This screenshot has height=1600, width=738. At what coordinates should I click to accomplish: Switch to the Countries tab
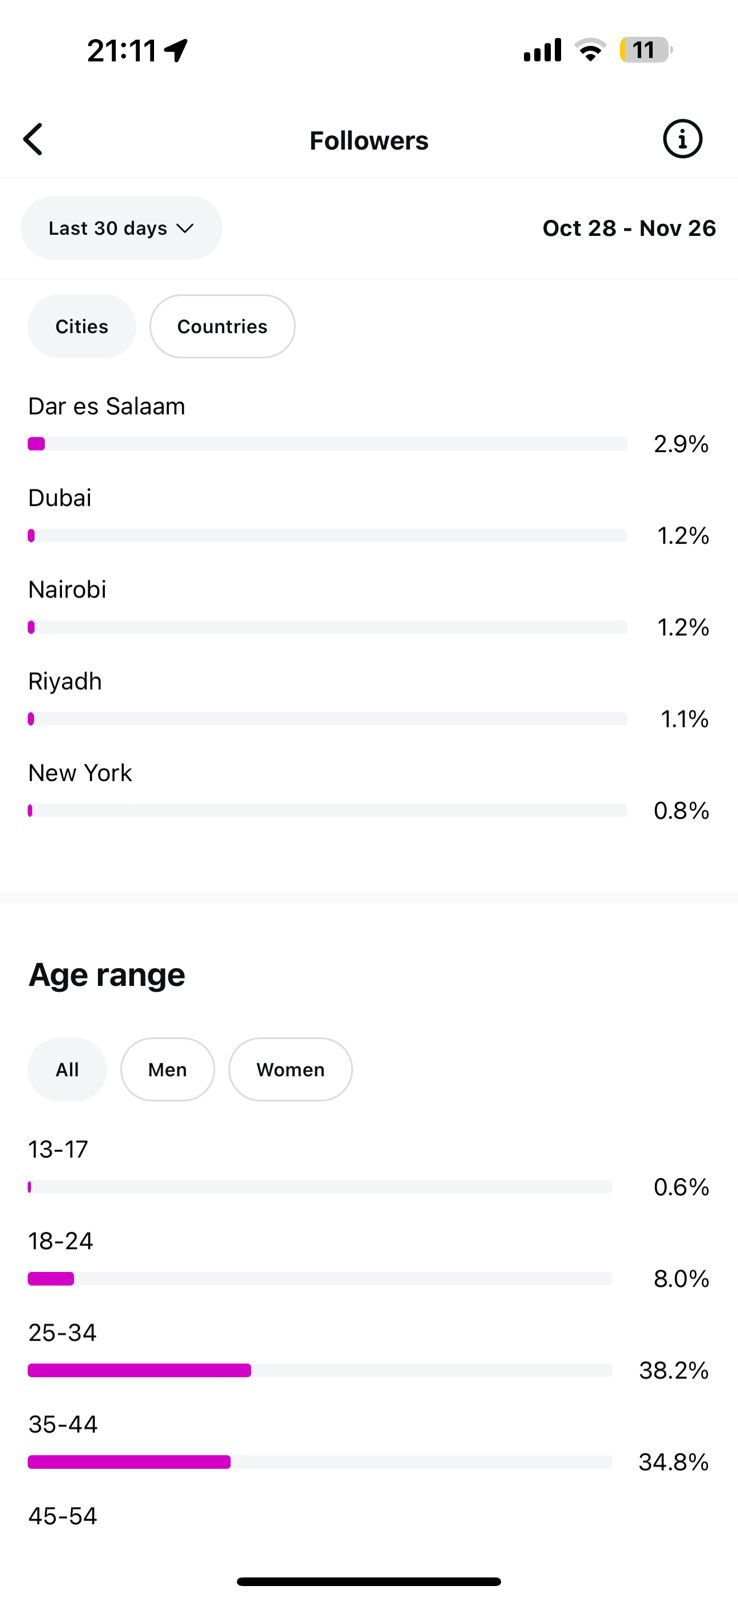click(x=222, y=326)
